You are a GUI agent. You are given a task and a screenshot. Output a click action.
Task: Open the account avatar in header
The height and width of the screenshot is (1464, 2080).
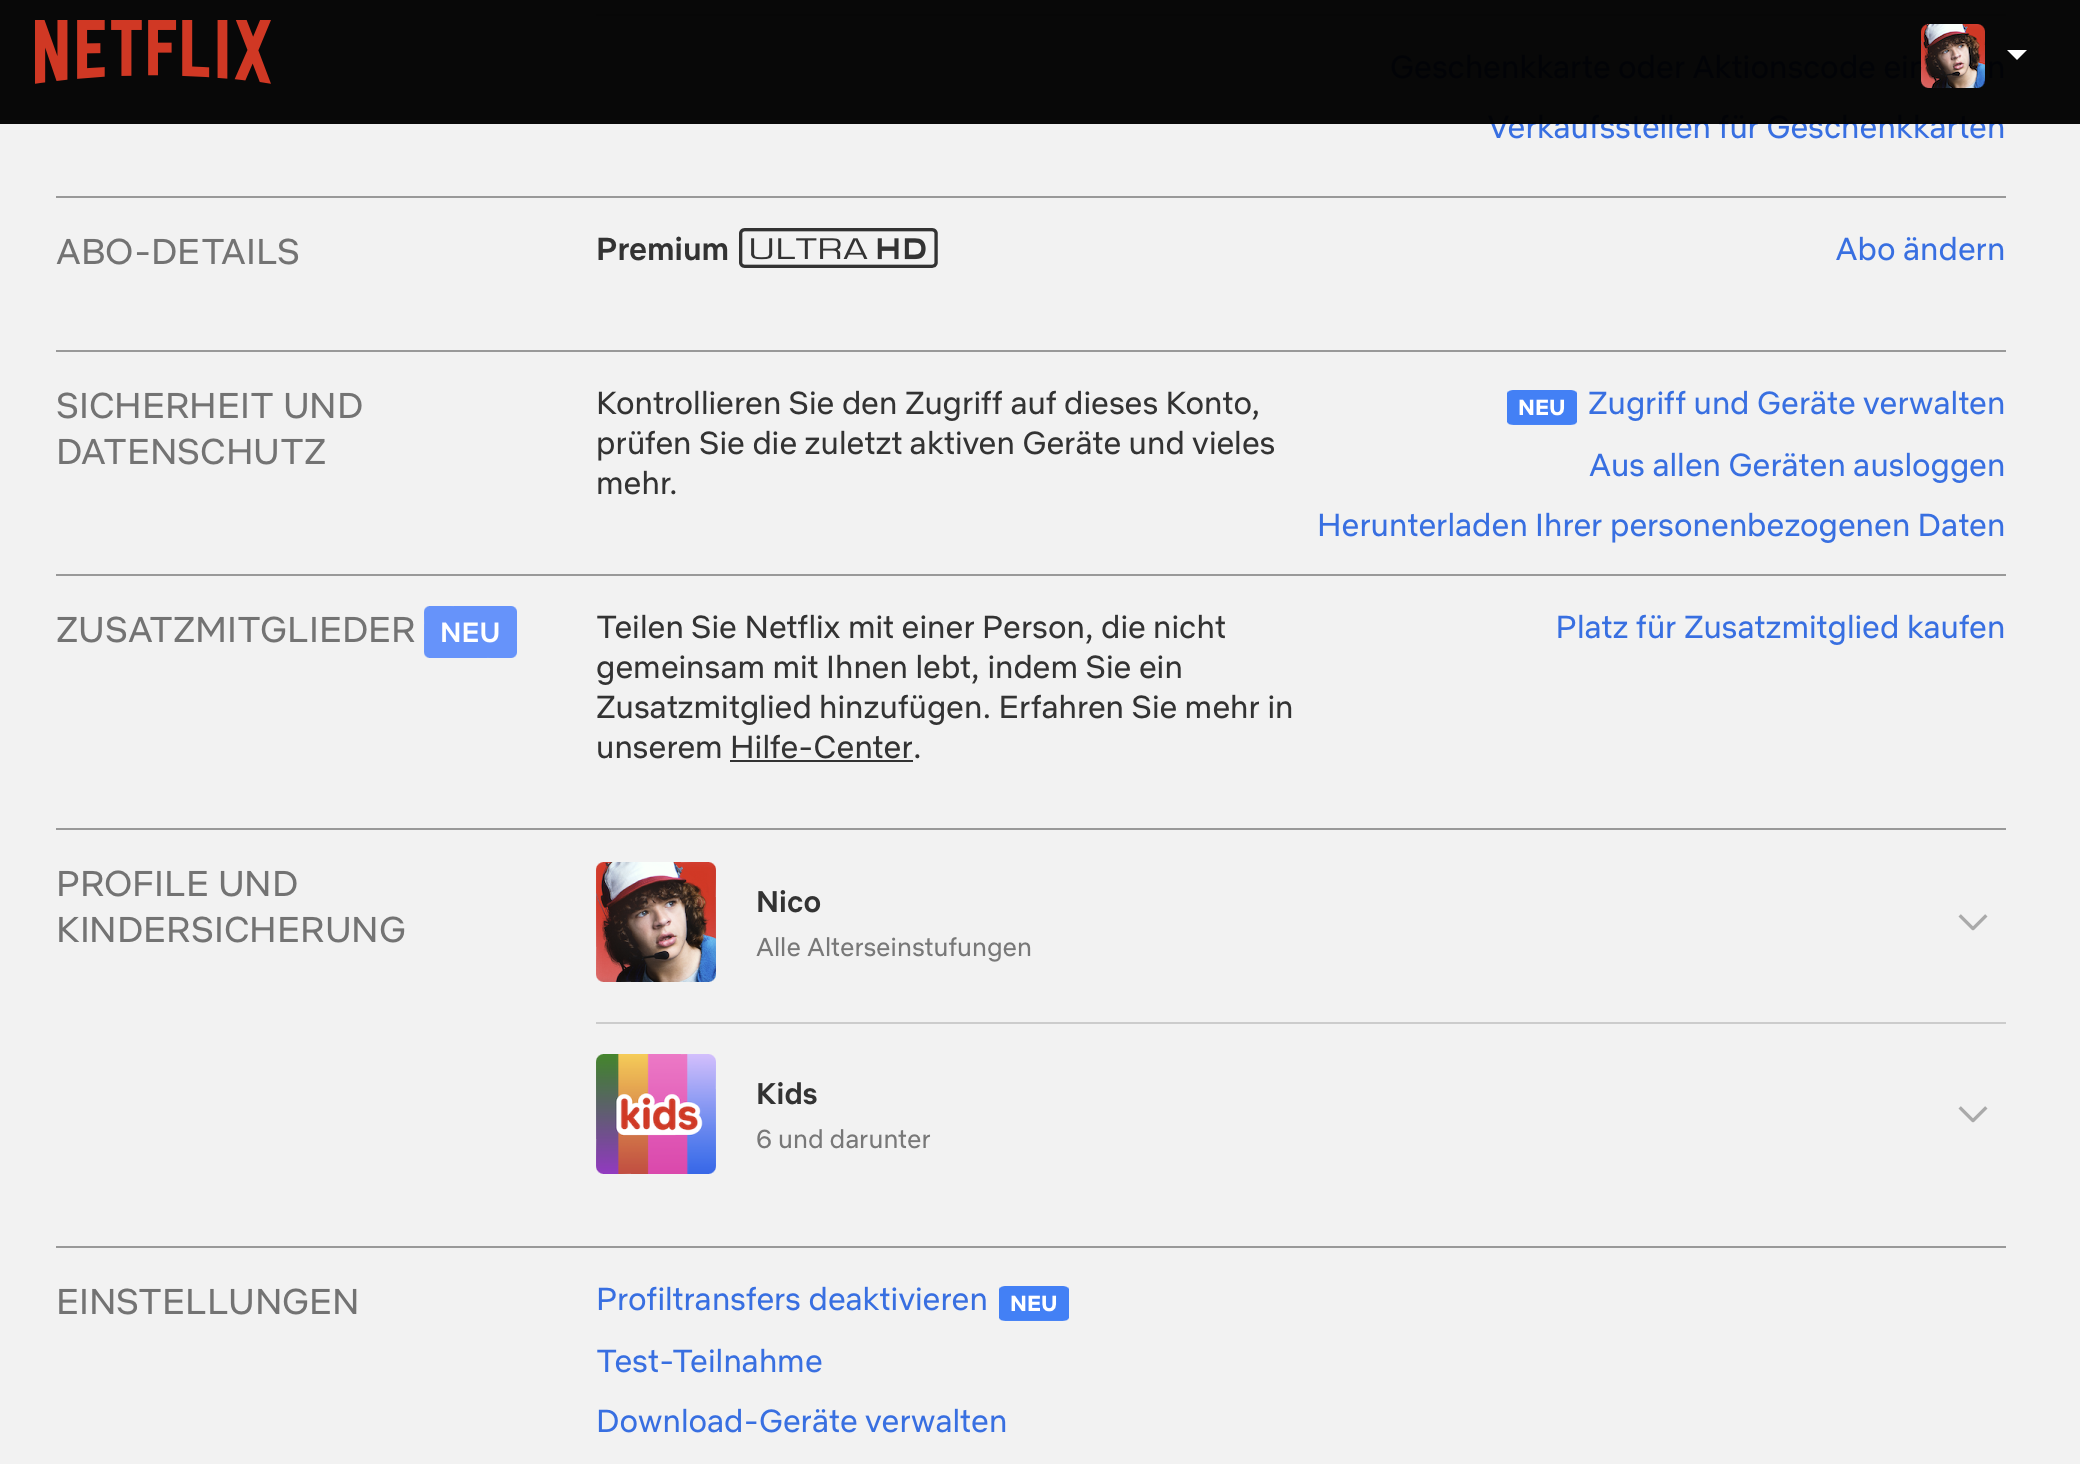tap(1952, 56)
